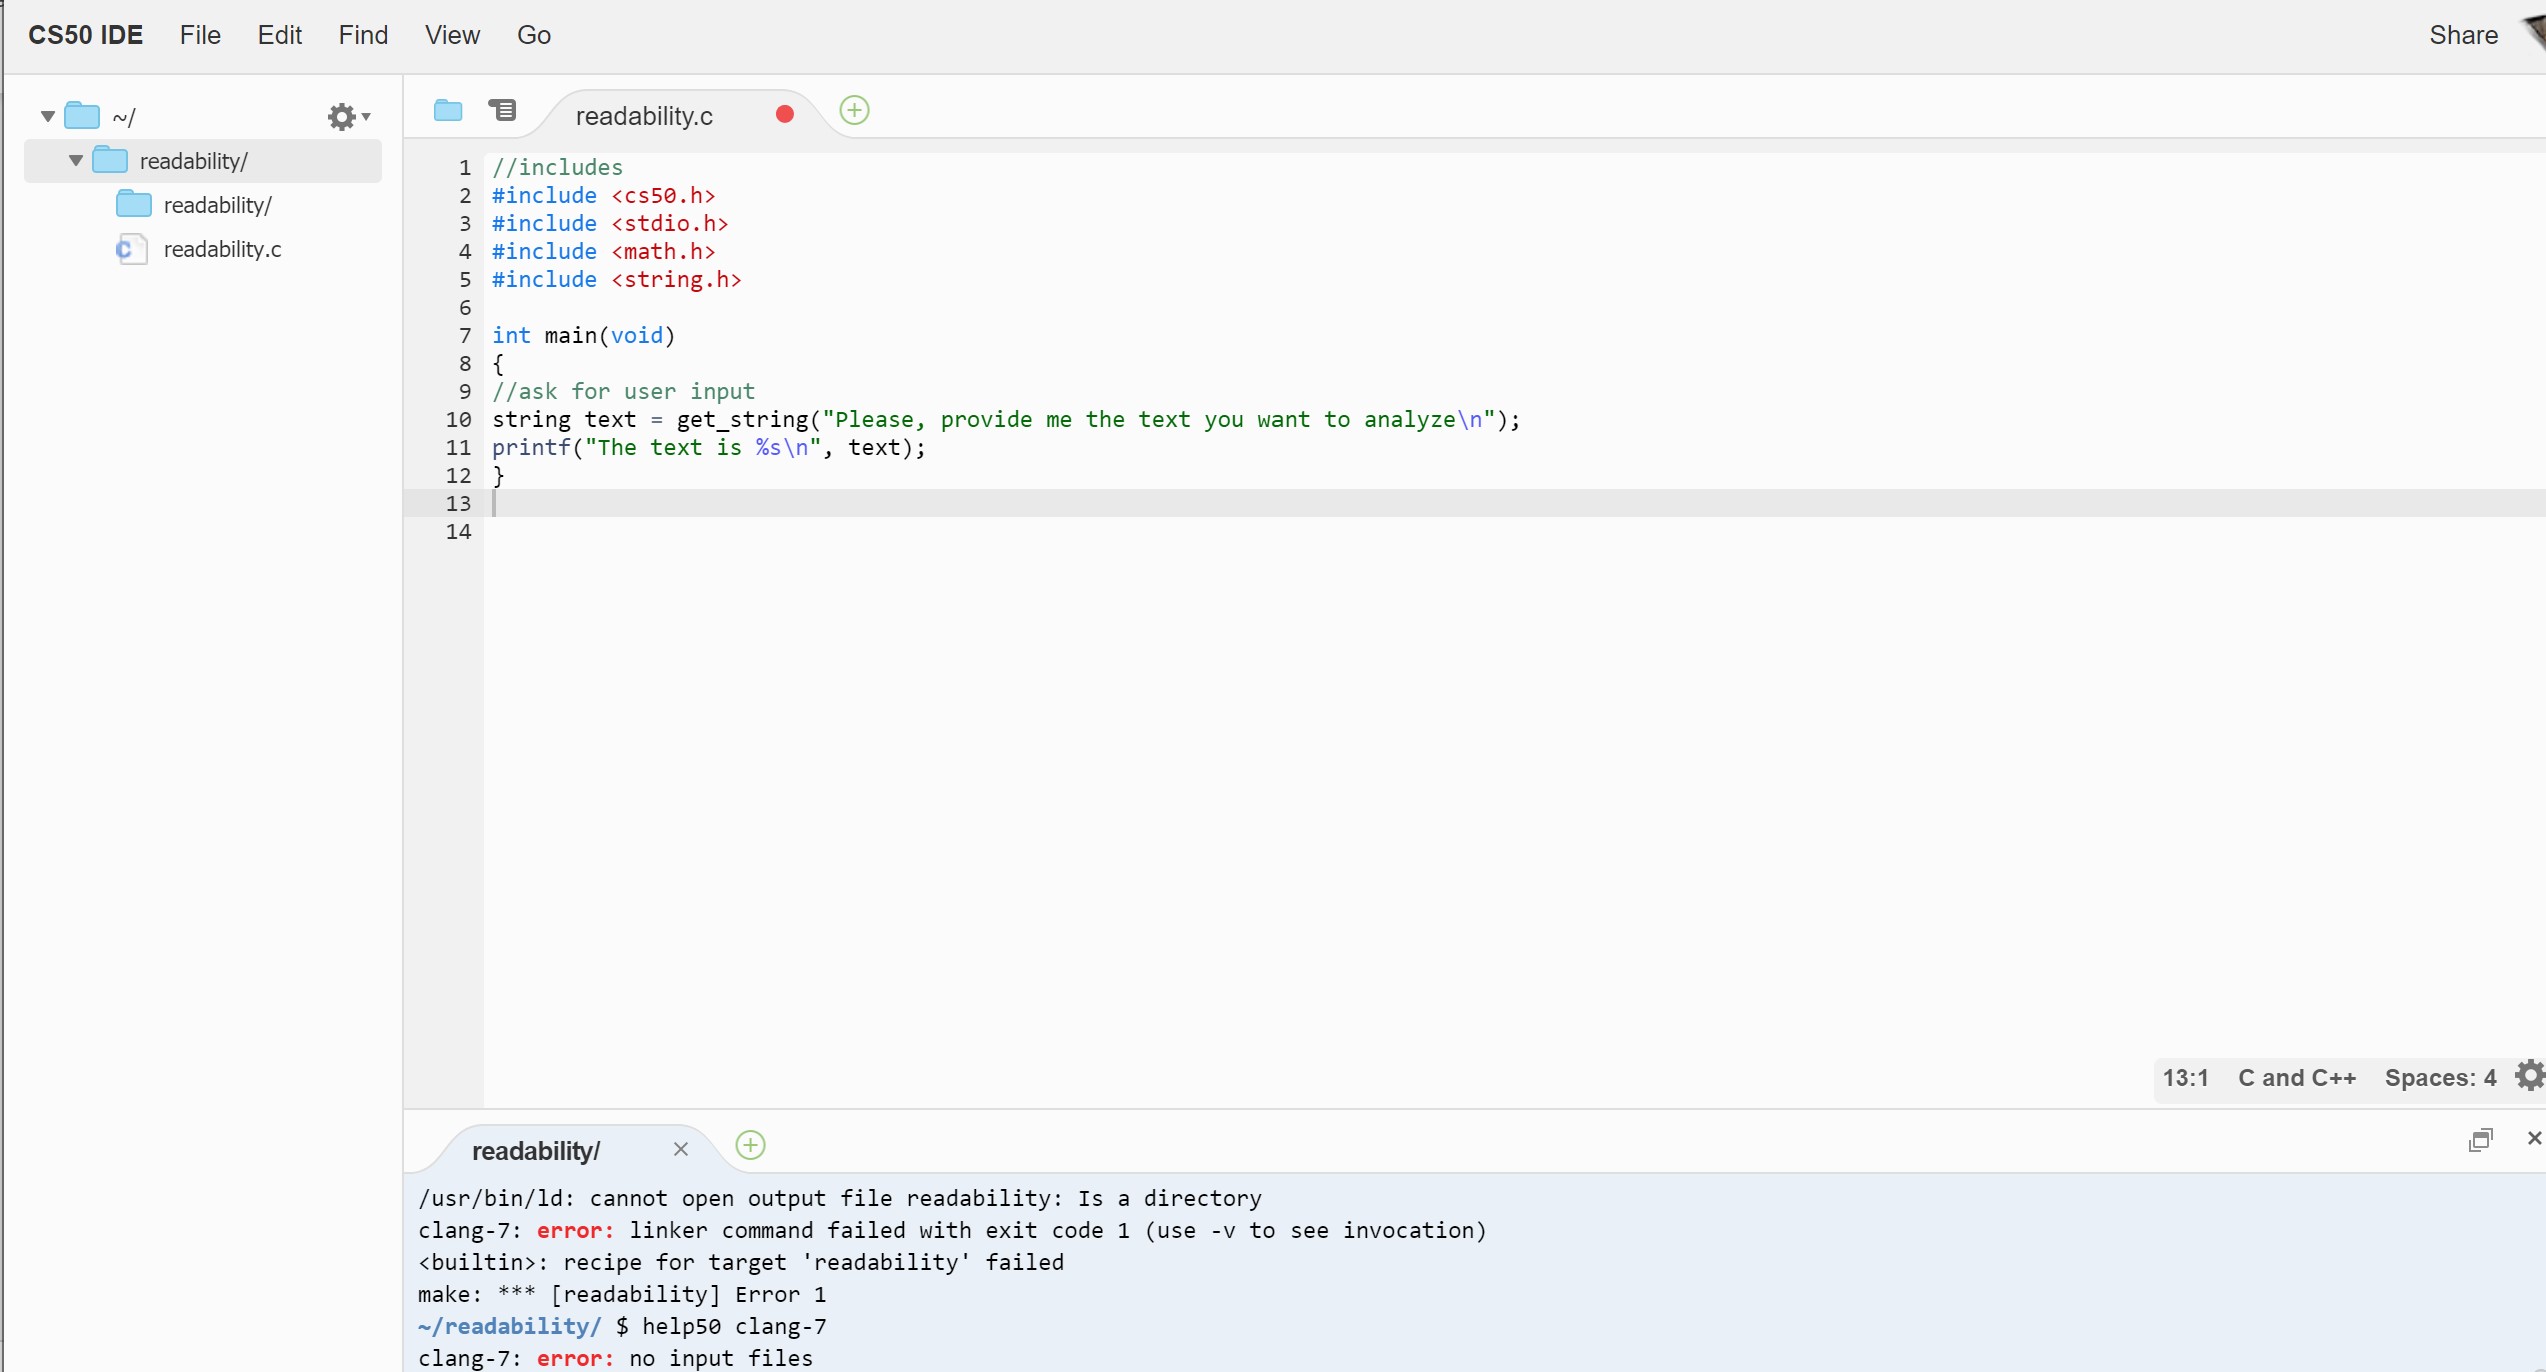This screenshot has height=1372, width=2546.
Task: Select the top-level readability/ folder row
Action: [x=203, y=161]
